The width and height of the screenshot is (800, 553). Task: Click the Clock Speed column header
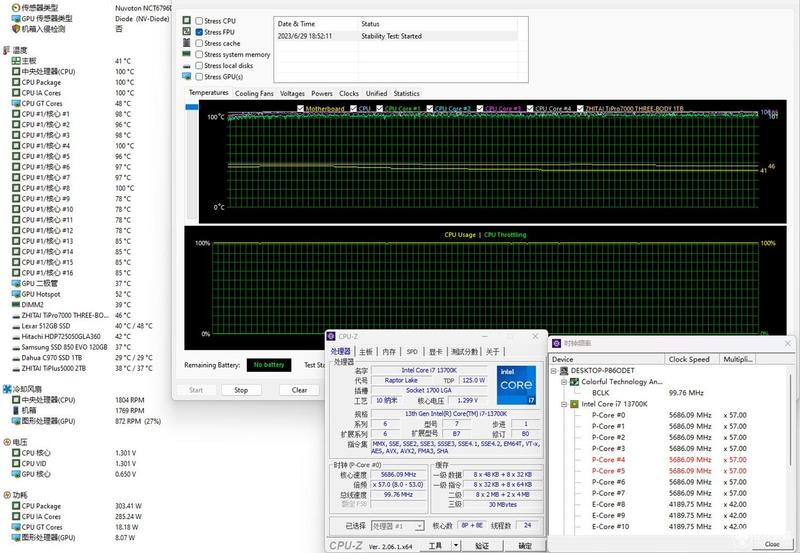[x=692, y=359]
